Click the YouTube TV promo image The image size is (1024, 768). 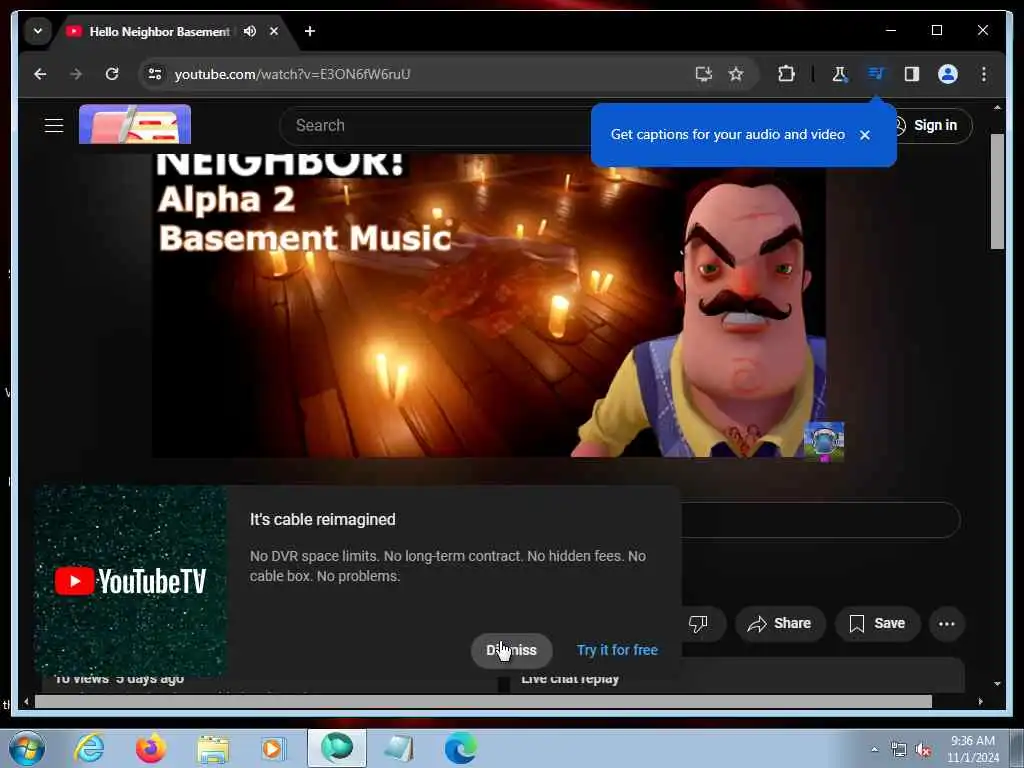coord(131,581)
